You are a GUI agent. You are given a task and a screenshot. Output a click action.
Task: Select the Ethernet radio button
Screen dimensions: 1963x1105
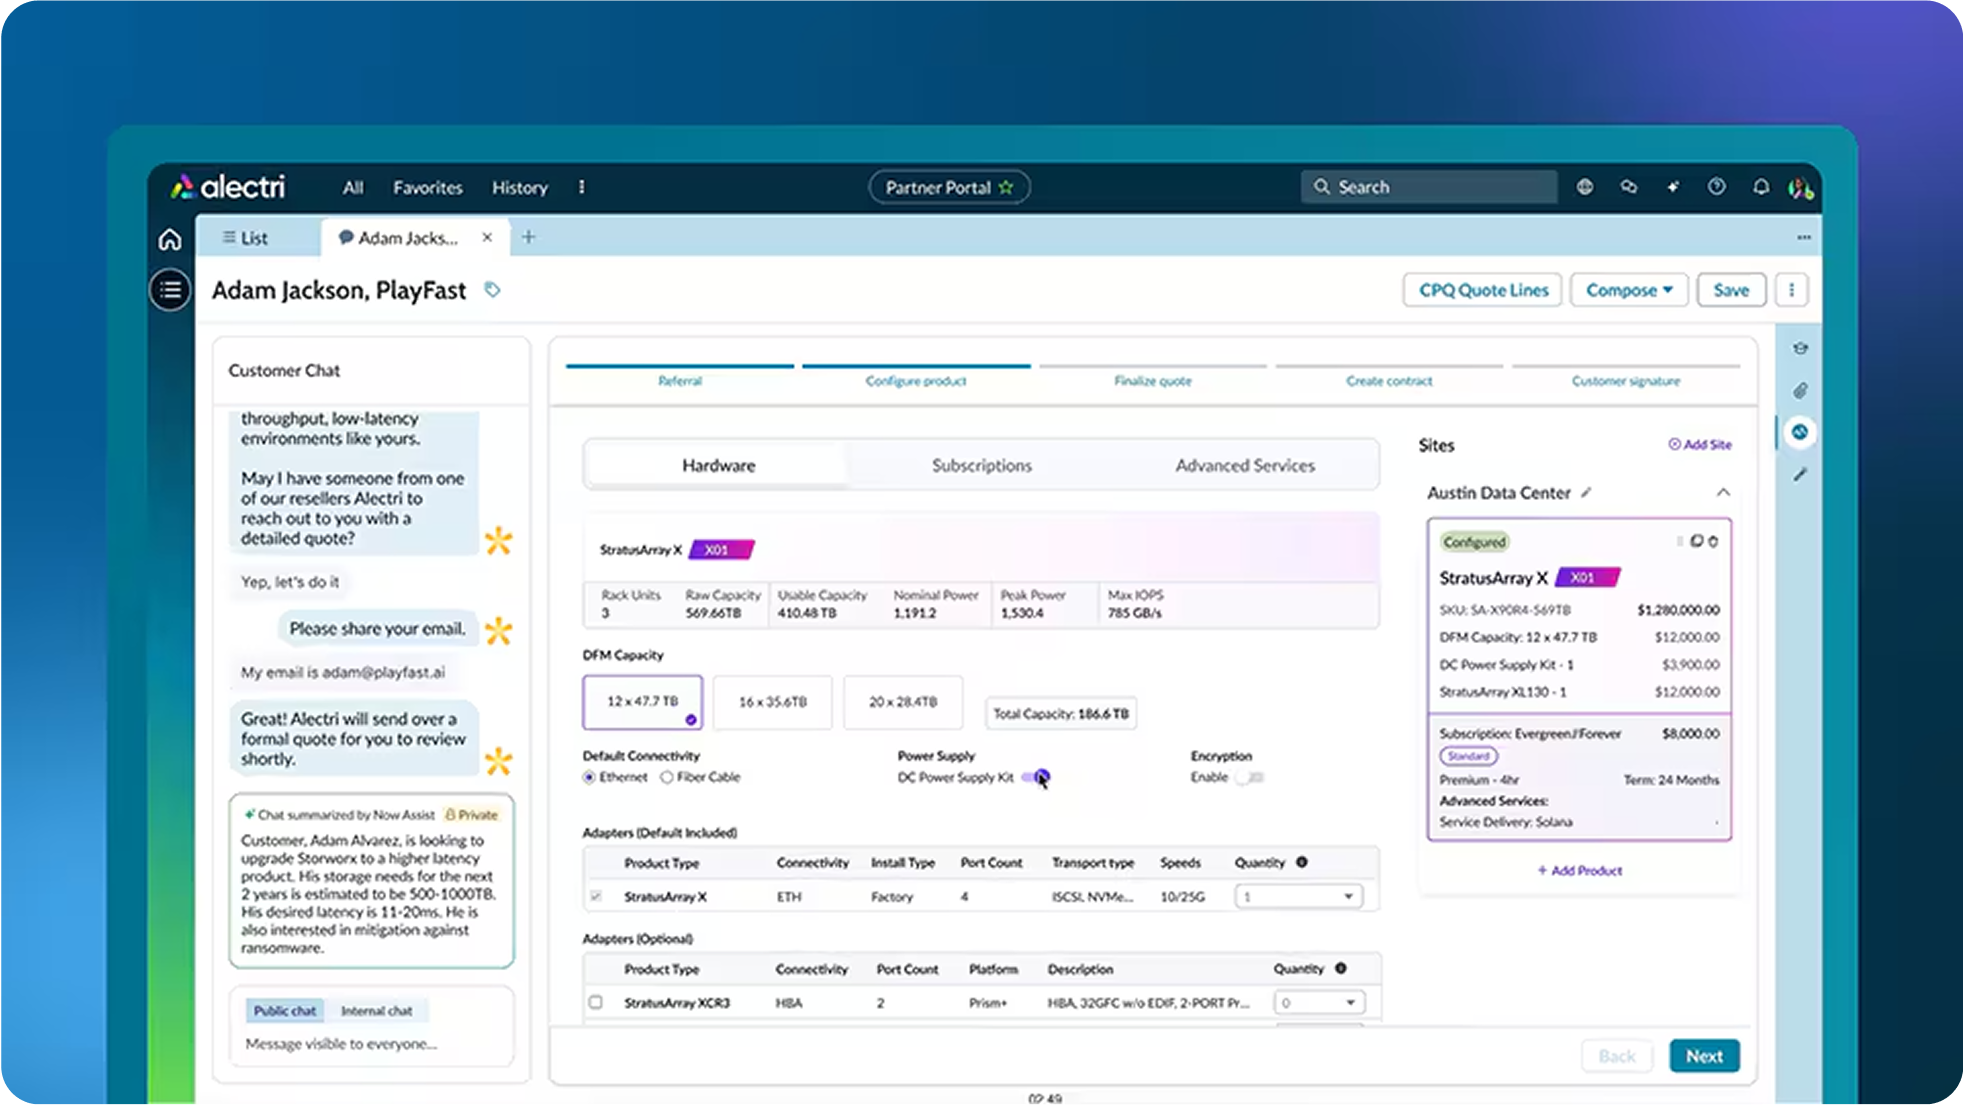click(x=589, y=777)
